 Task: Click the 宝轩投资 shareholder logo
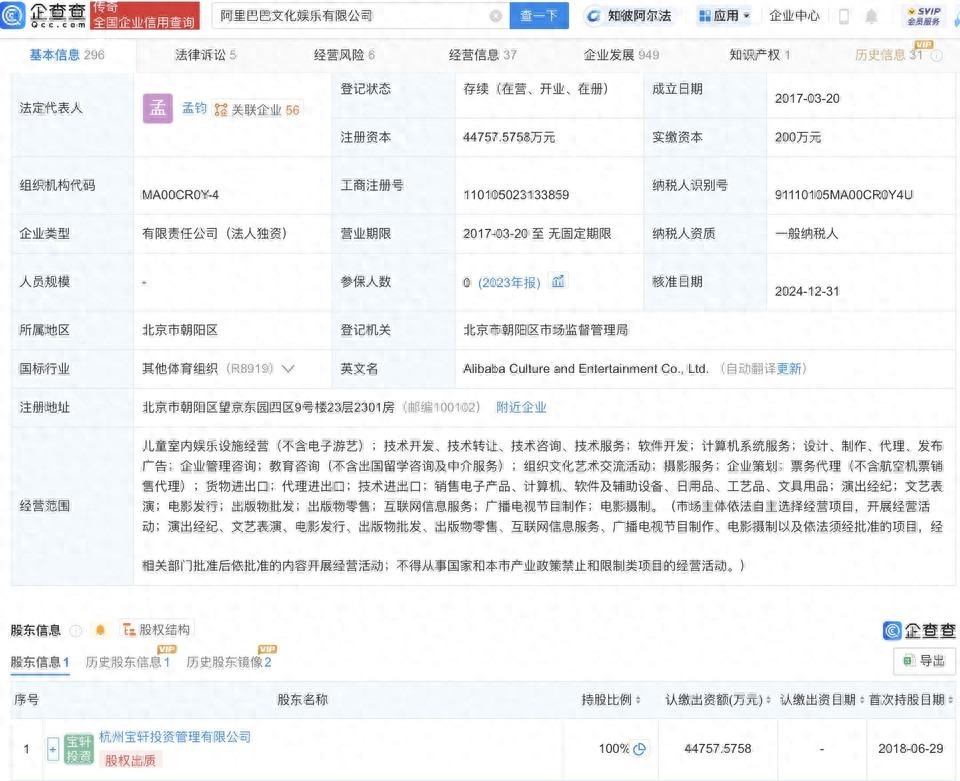(x=79, y=748)
